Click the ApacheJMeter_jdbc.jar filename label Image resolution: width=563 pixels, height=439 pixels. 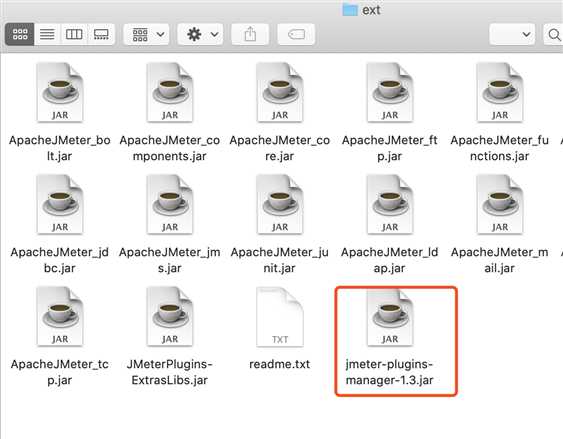click(60, 260)
